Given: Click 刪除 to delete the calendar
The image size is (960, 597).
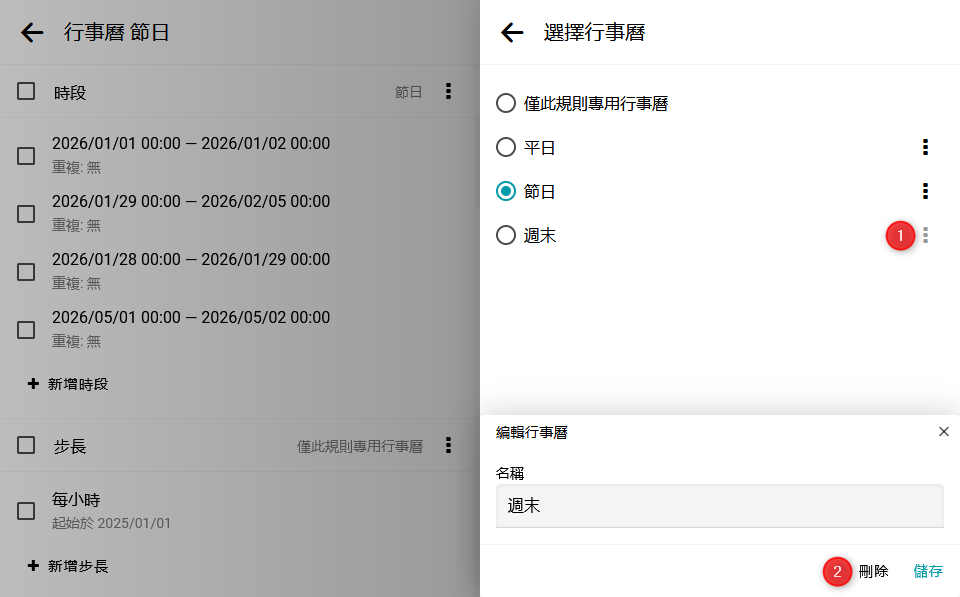Looking at the screenshot, I should tap(873, 571).
